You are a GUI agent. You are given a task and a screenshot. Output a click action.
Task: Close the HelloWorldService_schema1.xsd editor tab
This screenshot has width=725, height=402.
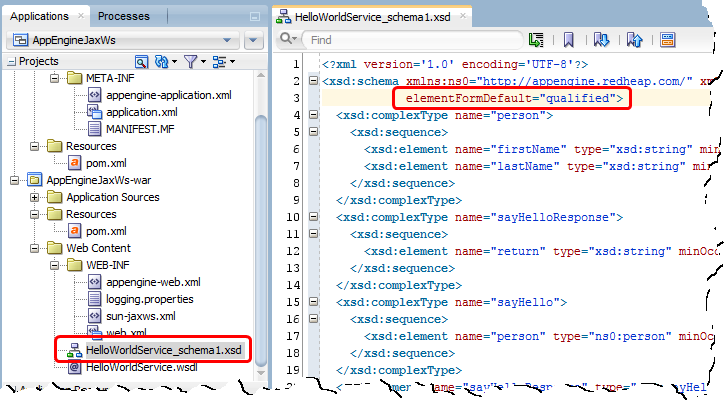click(x=463, y=16)
